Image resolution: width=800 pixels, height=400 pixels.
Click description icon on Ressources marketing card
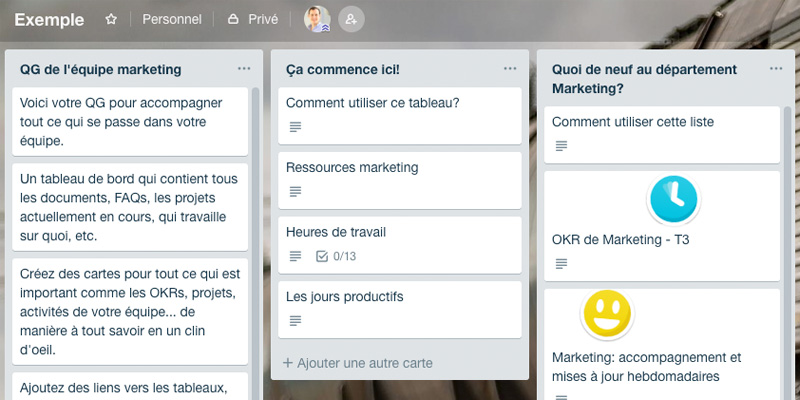[x=295, y=192]
